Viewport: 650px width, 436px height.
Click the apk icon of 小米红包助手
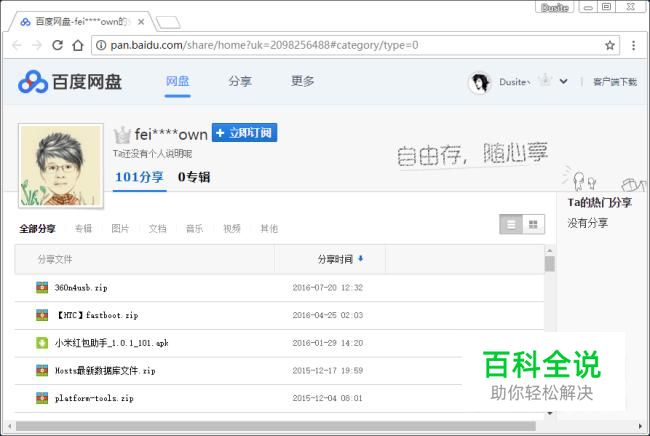click(42, 343)
